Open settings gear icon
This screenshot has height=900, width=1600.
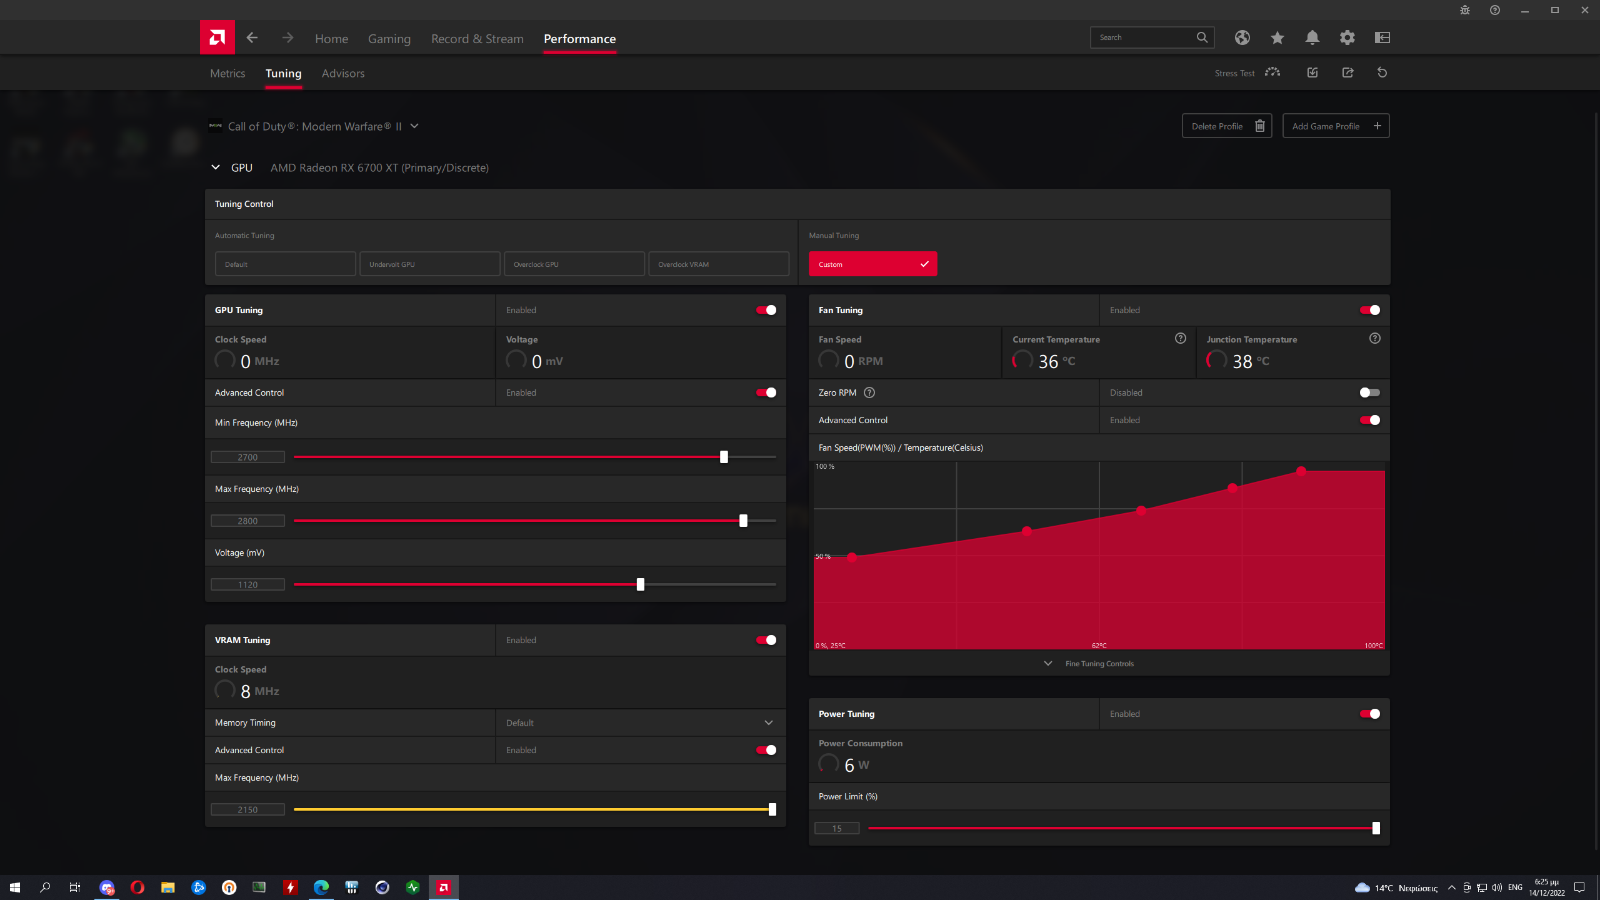click(x=1347, y=37)
